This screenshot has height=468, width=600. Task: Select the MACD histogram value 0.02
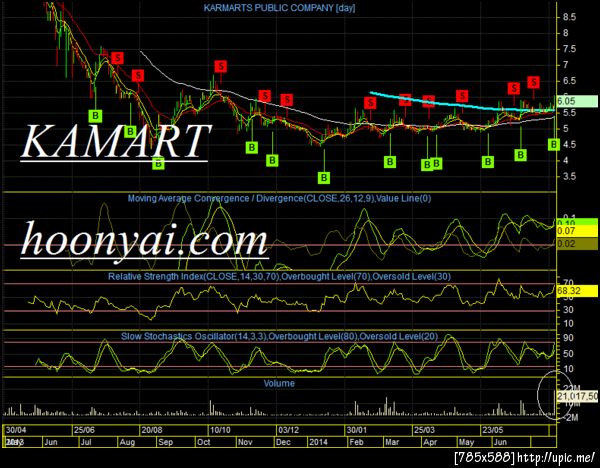[x=577, y=244]
